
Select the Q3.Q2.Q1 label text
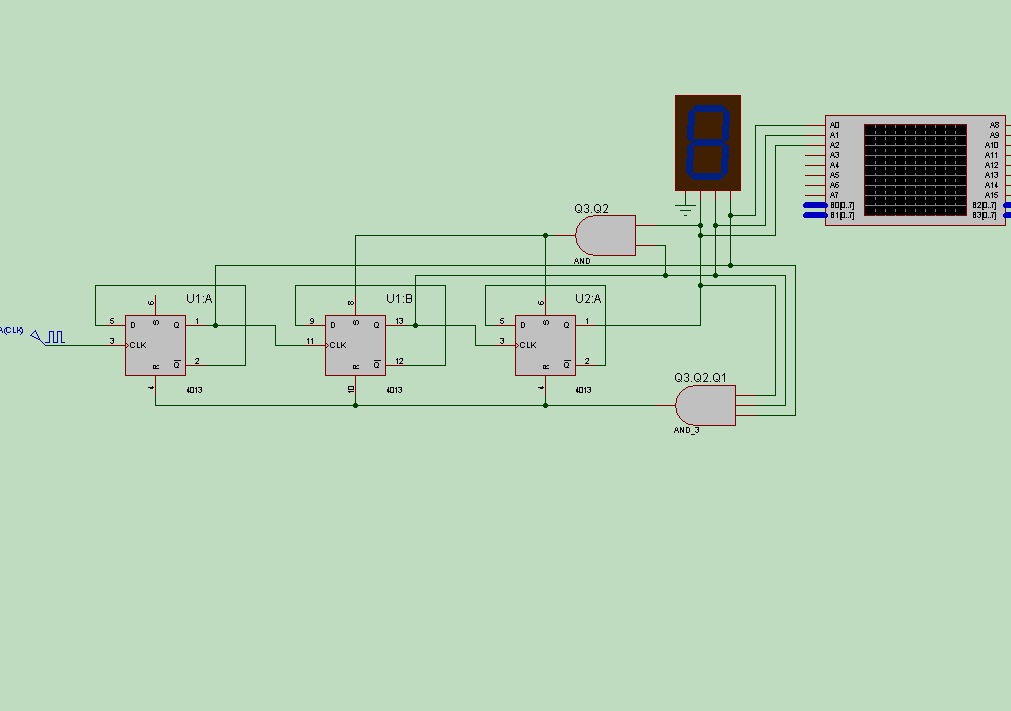[x=700, y=378]
